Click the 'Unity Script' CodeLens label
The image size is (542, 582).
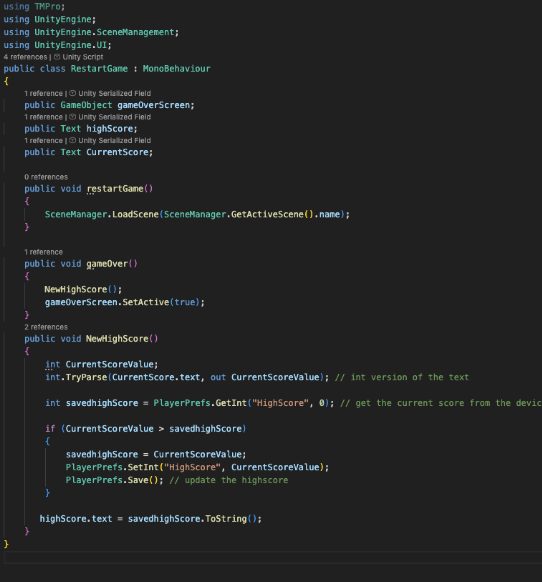click(82, 57)
